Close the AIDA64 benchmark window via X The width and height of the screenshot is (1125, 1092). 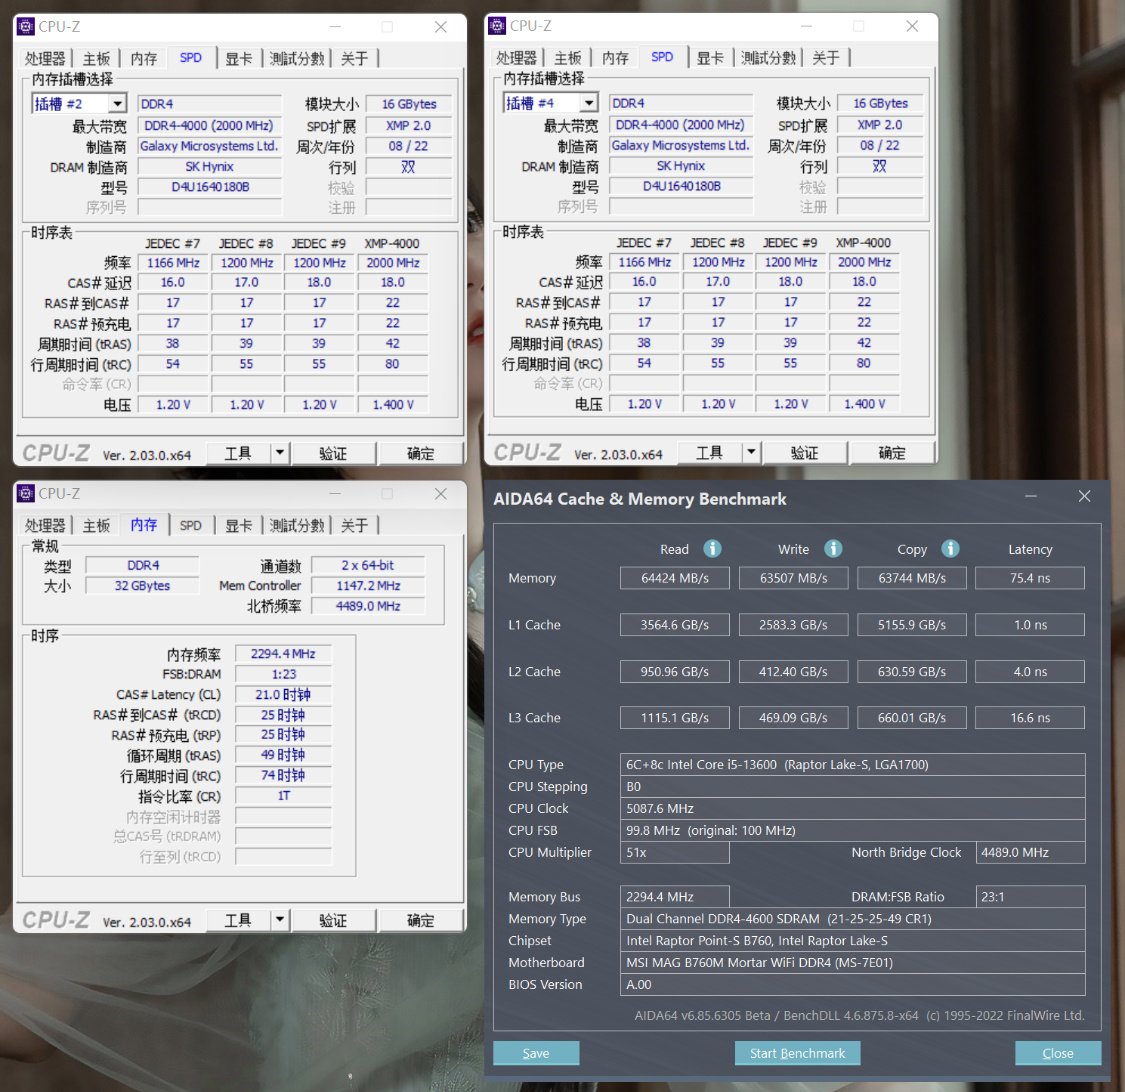coord(1084,496)
